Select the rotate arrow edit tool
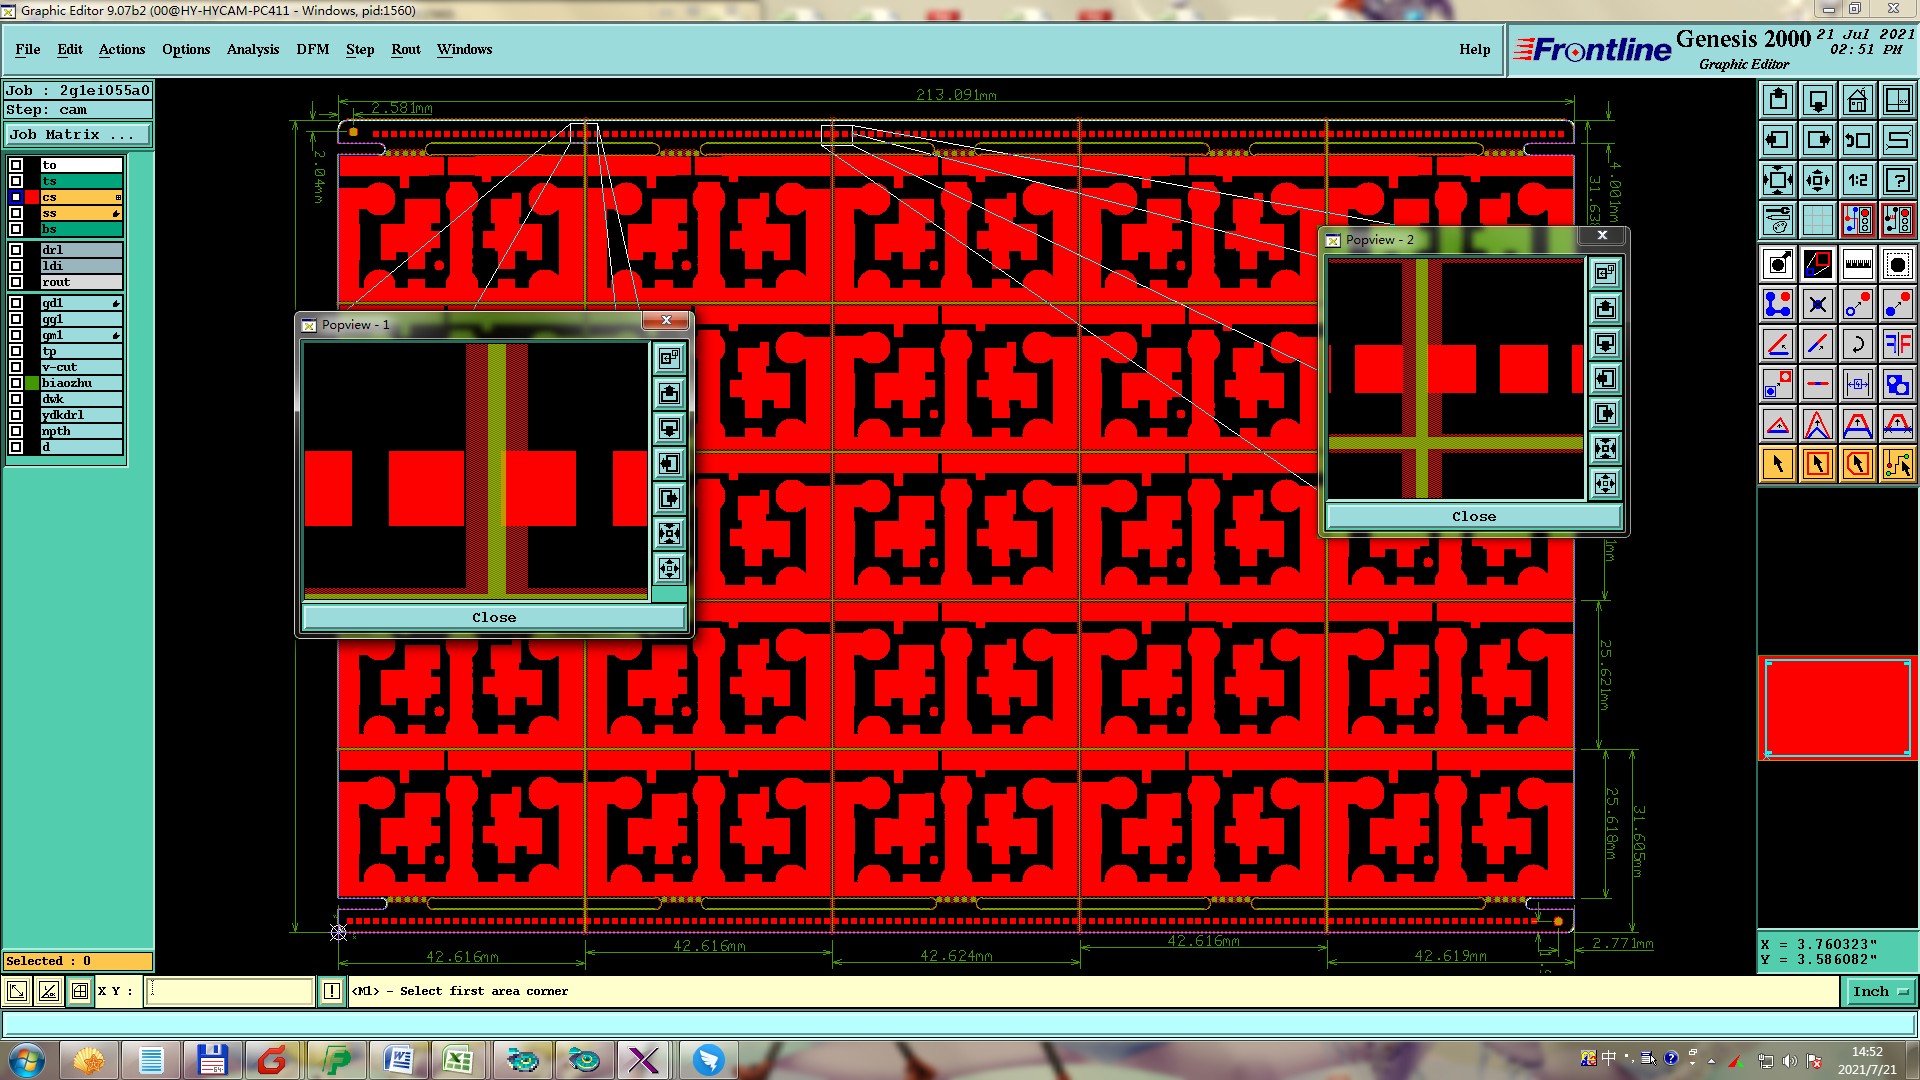 (1857, 344)
